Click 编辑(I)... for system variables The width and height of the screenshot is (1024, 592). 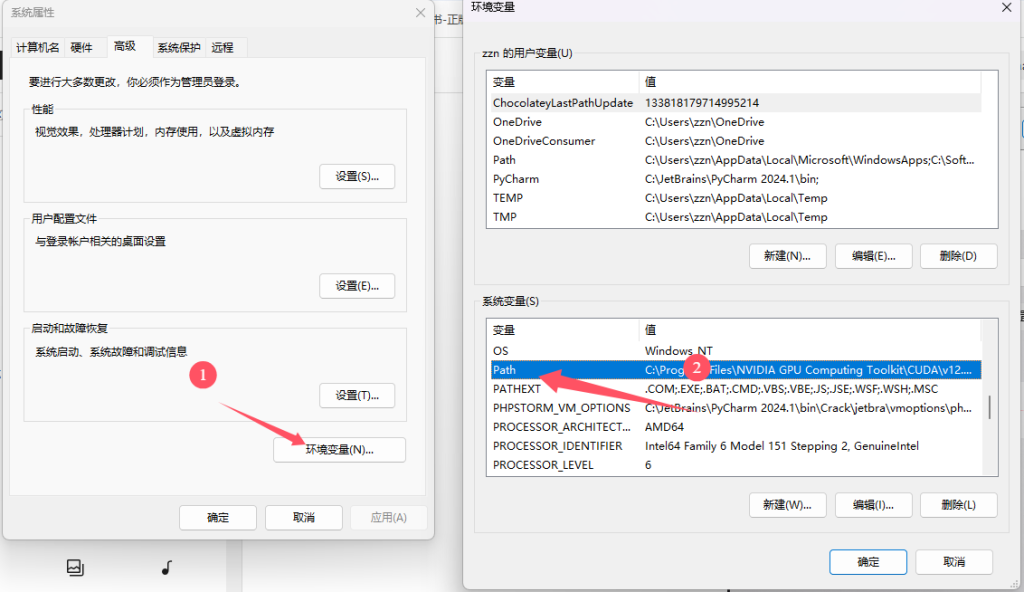pos(872,504)
